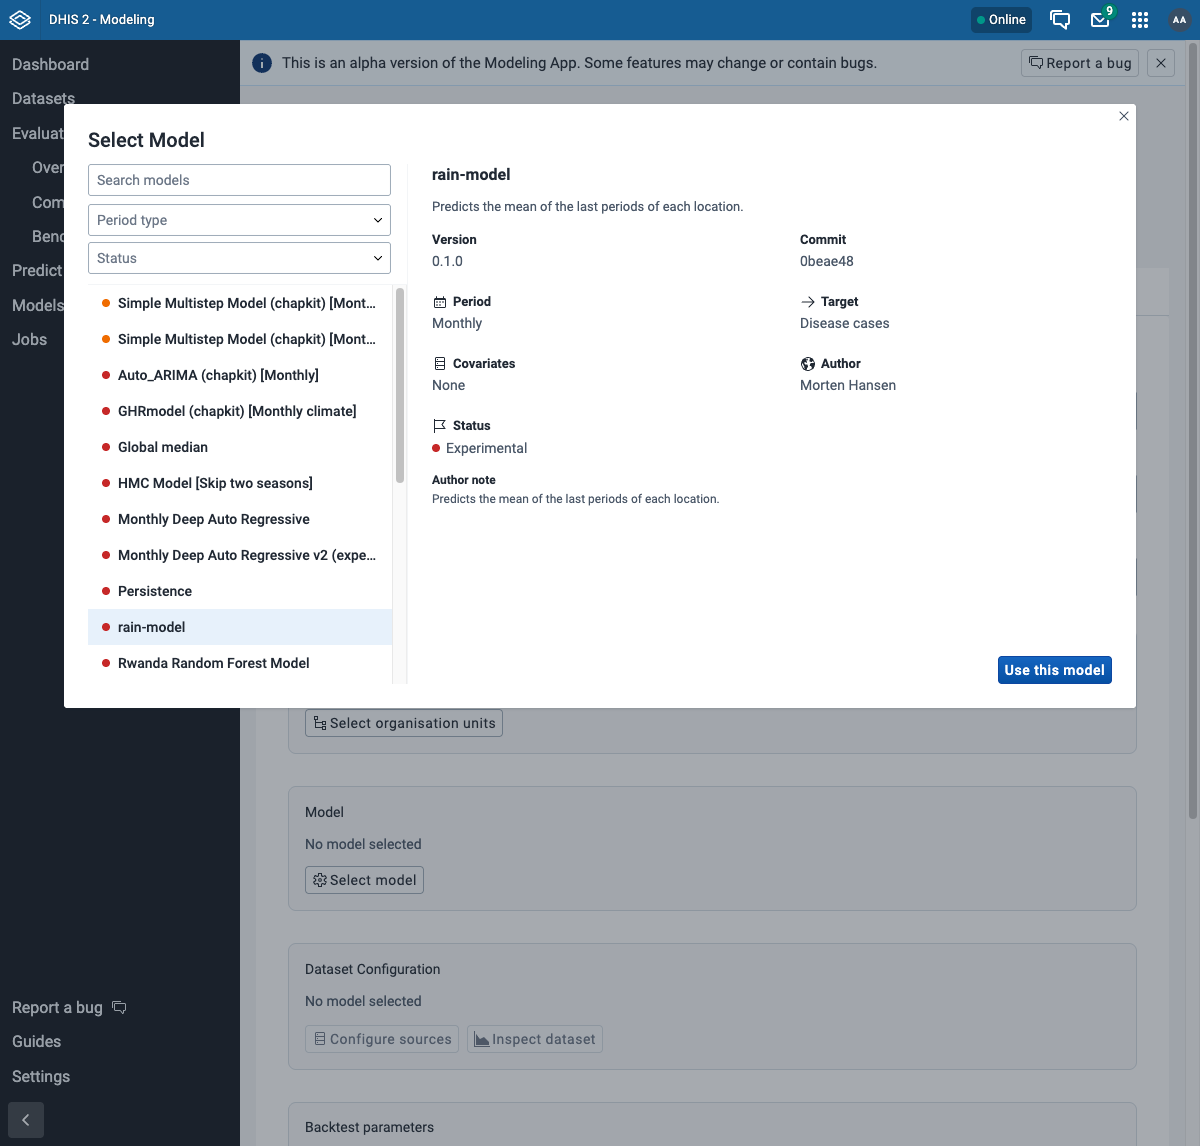Click the Select model button
Screen dimensions: 1200x1146
coord(364,880)
